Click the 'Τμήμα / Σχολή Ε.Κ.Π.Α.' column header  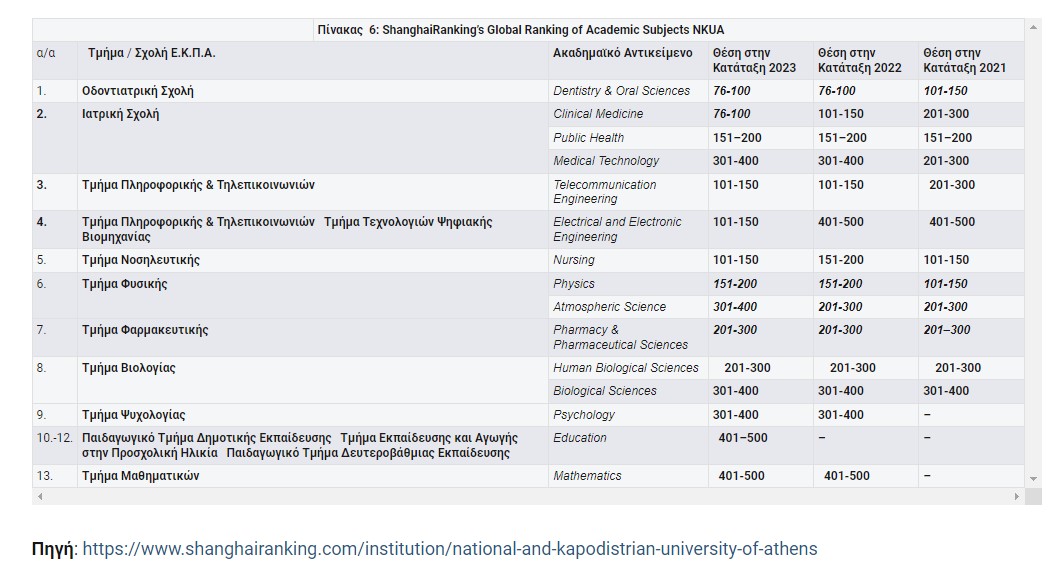tap(151, 53)
